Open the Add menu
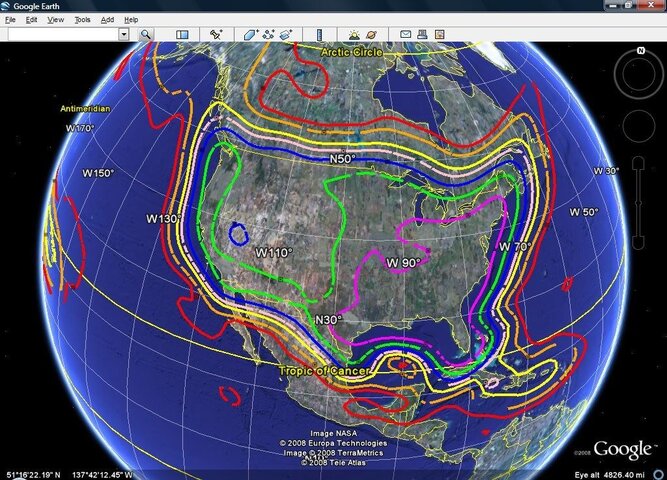Image resolution: width=667 pixels, height=480 pixels. pyautogui.click(x=107, y=20)
